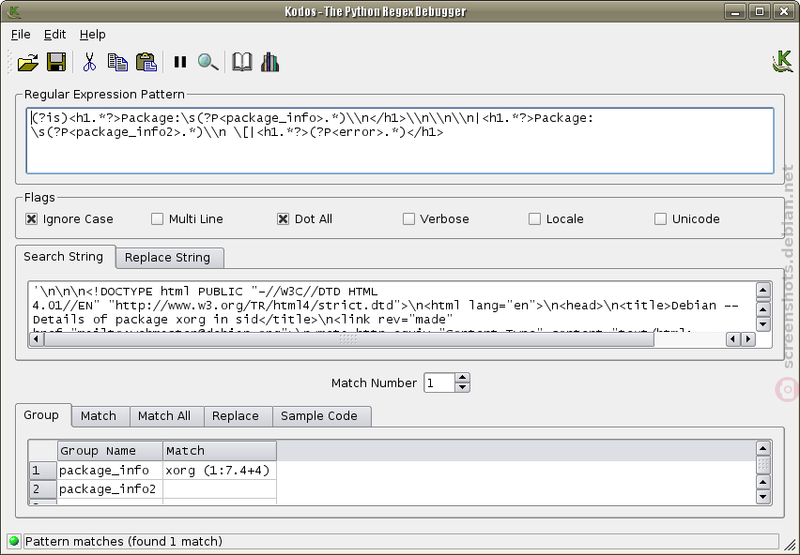
Task: Click group table bottom scroll-down arrow
Action: (x=763, y=496)
